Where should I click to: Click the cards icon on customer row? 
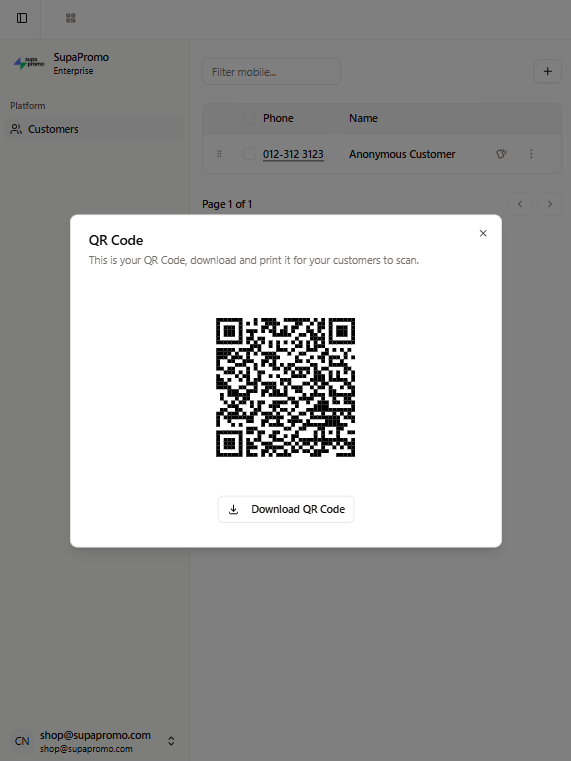coord(501,154)
